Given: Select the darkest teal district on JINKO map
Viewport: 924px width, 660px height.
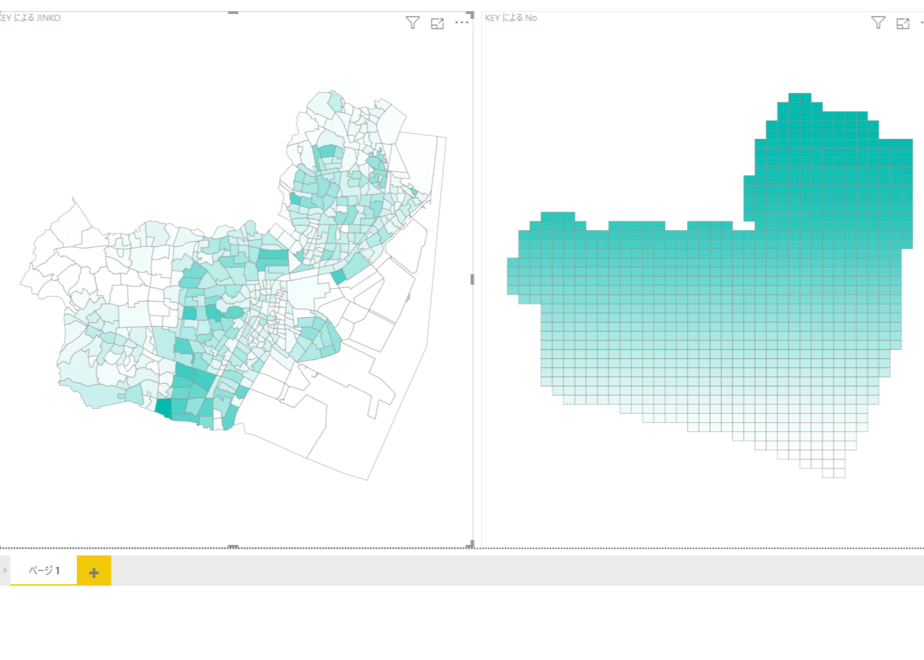Looking at the screenshot, I should (163, 408).
